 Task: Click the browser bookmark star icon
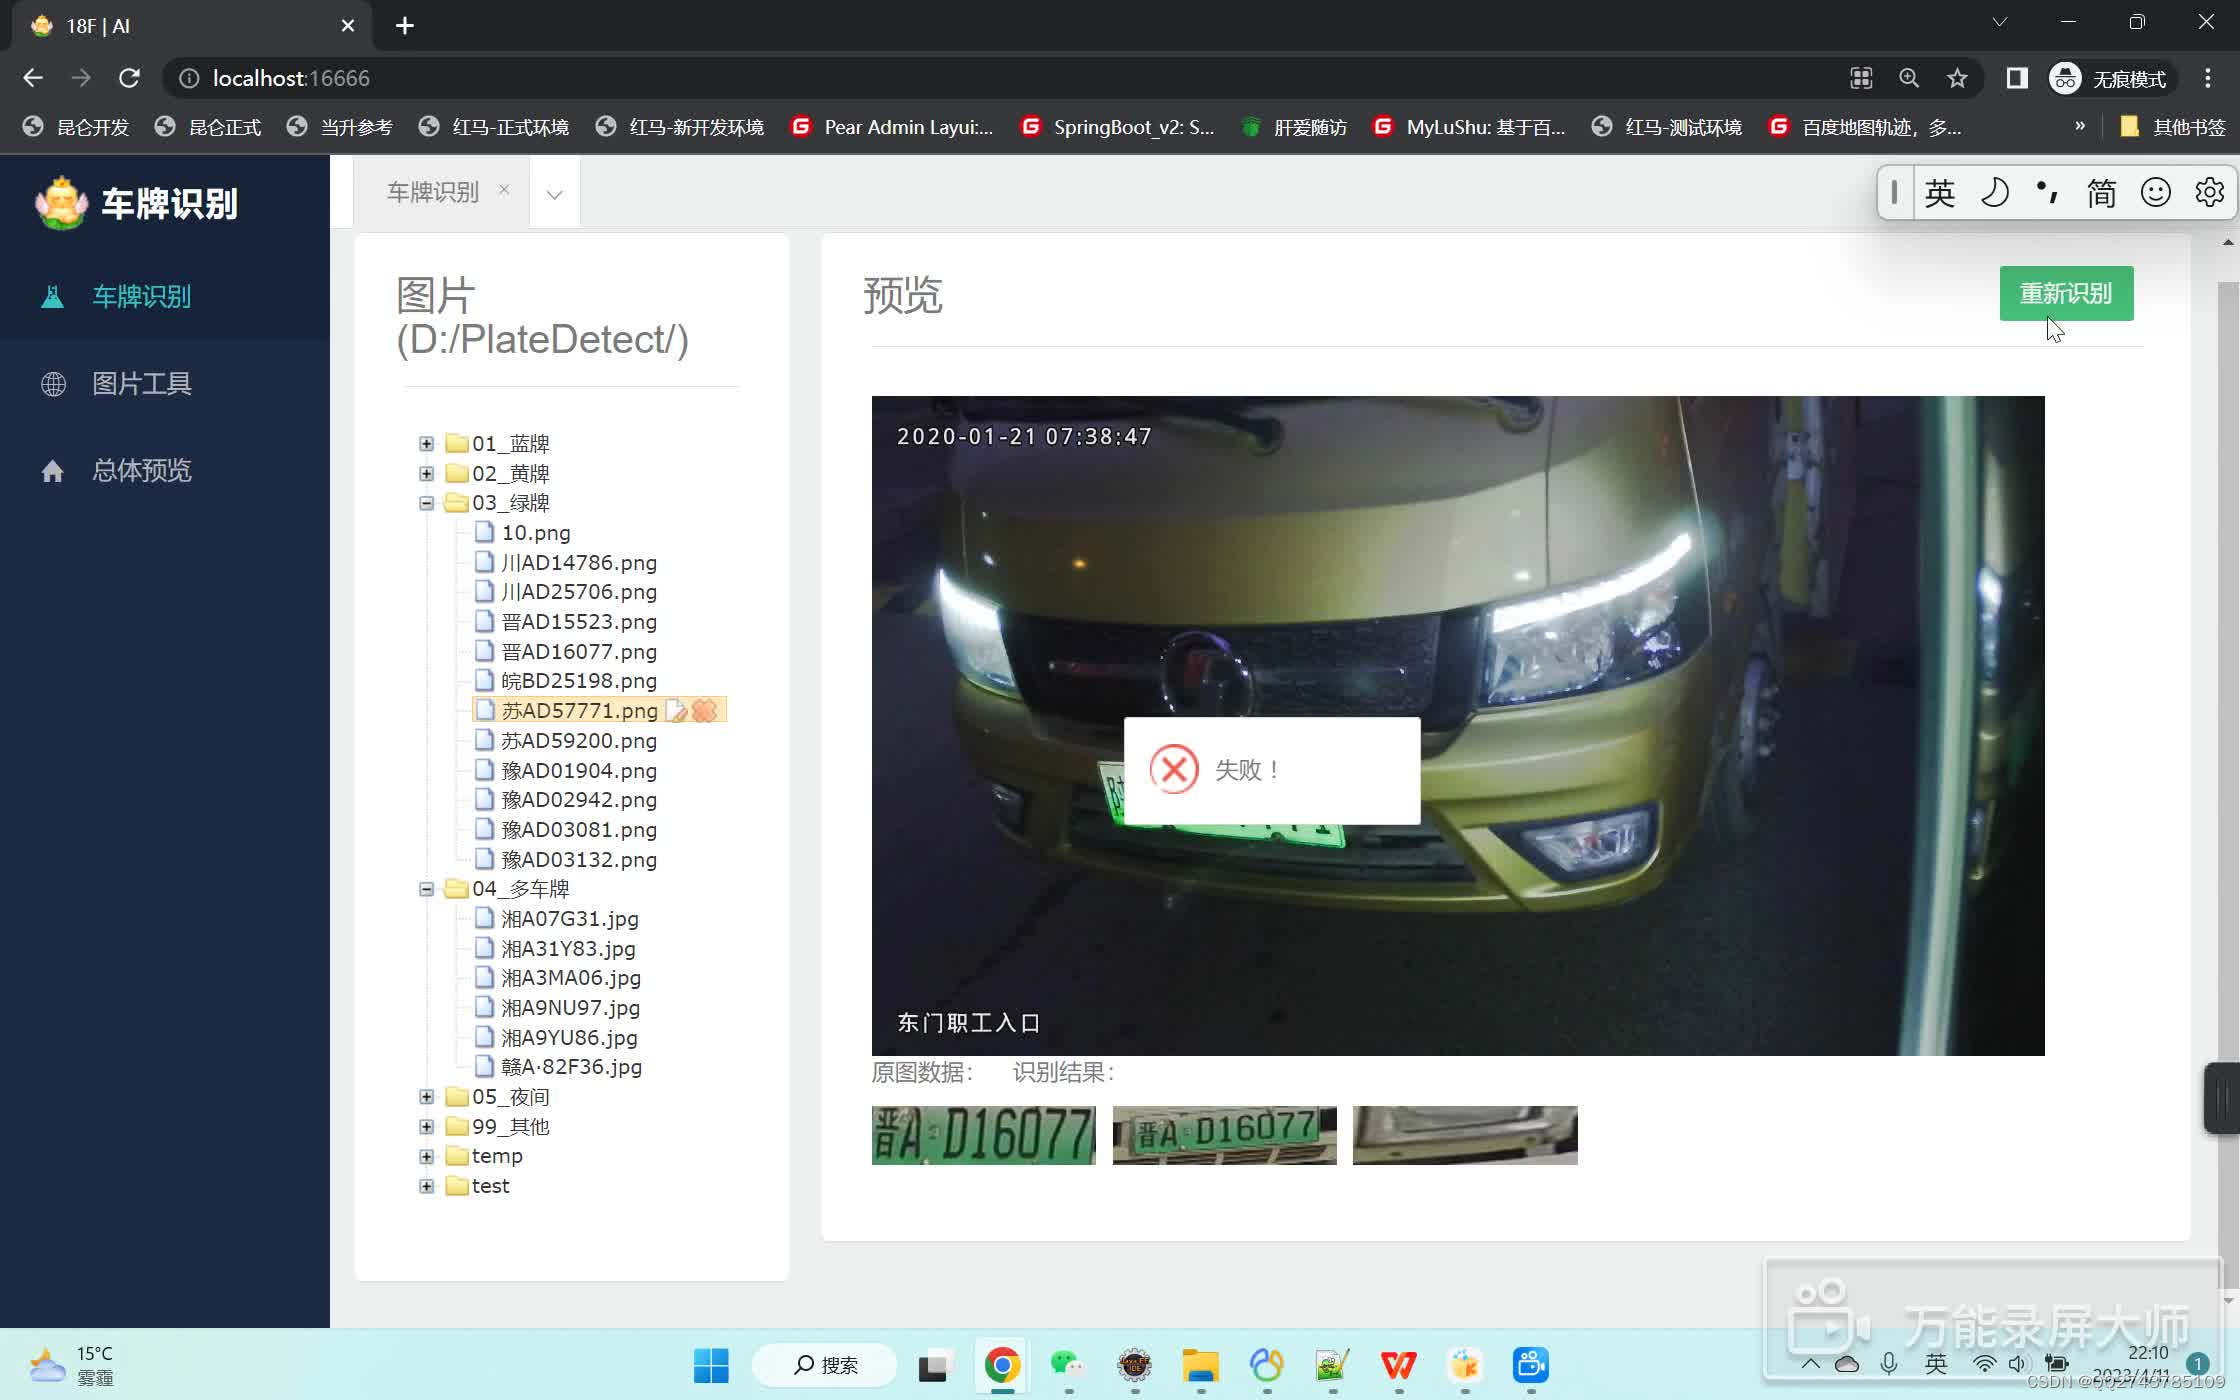pyautogui.click(x=1957, y=78)
